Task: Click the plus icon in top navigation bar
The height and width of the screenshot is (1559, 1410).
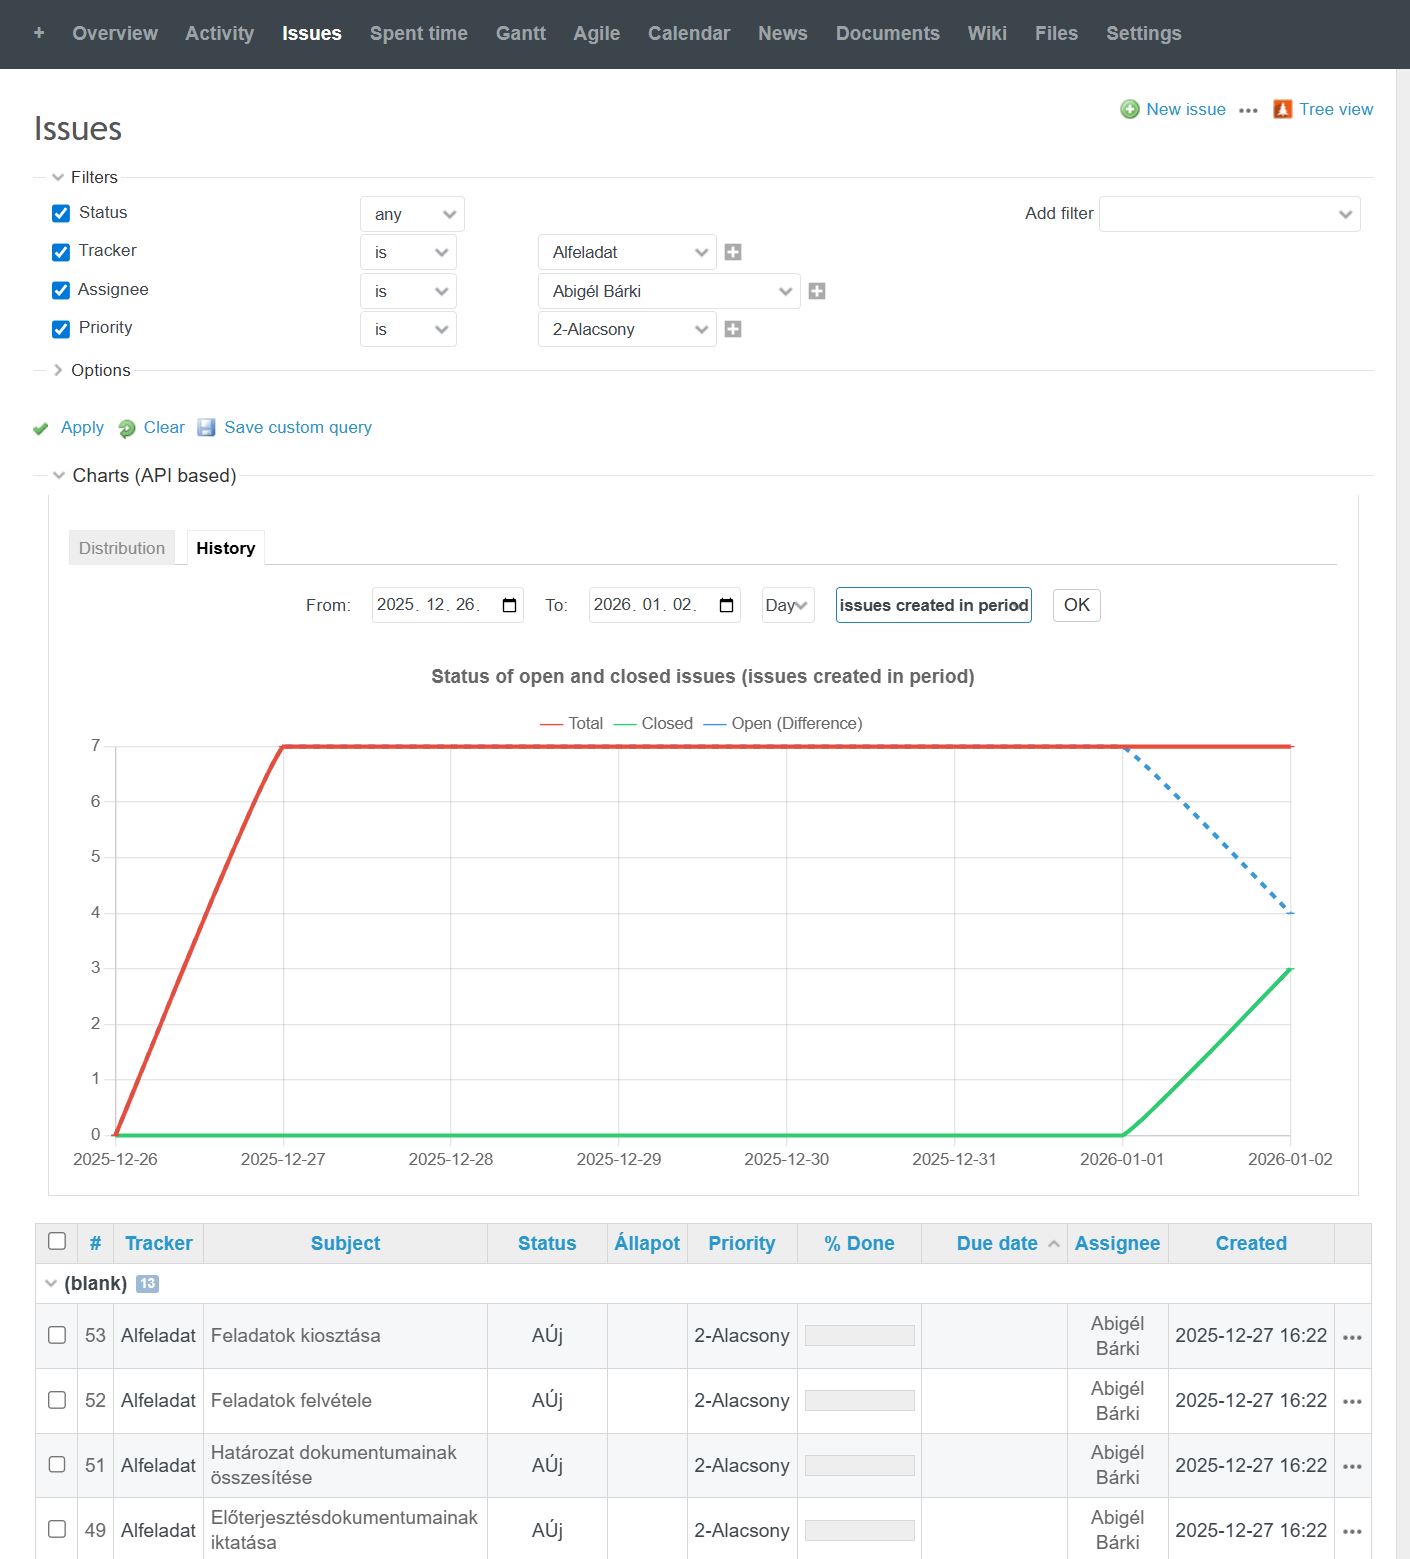Action: tap(39, 33)
